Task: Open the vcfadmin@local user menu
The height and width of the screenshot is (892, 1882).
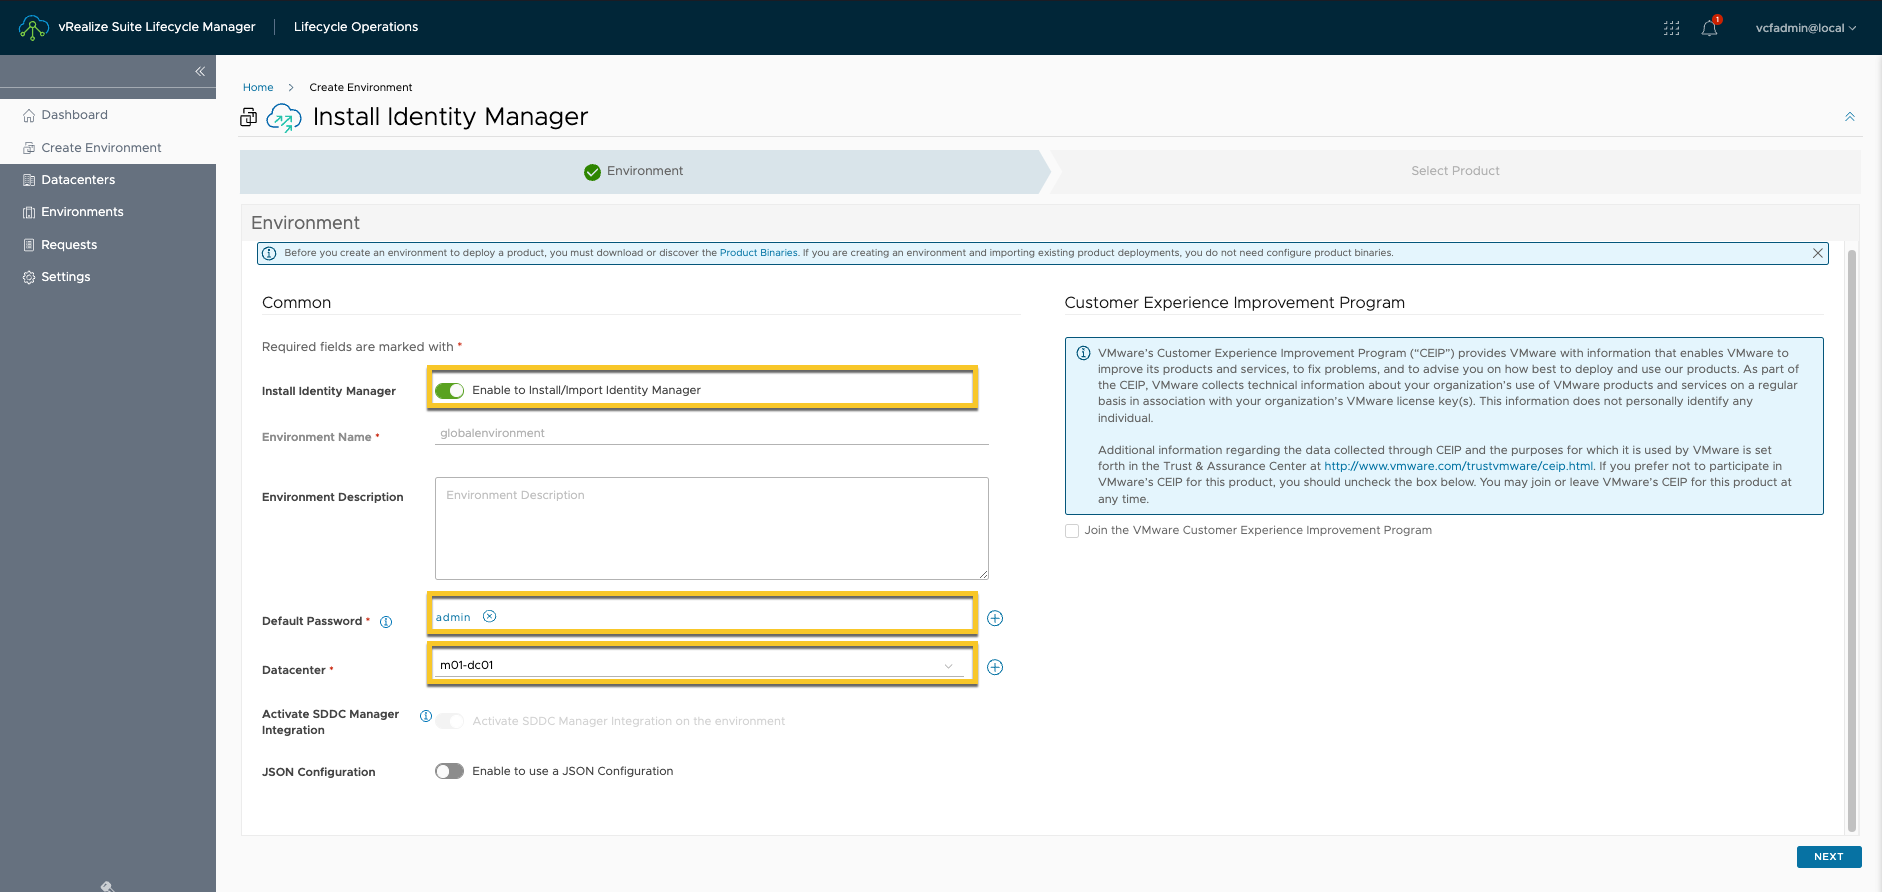Action: pos(1805,28)
